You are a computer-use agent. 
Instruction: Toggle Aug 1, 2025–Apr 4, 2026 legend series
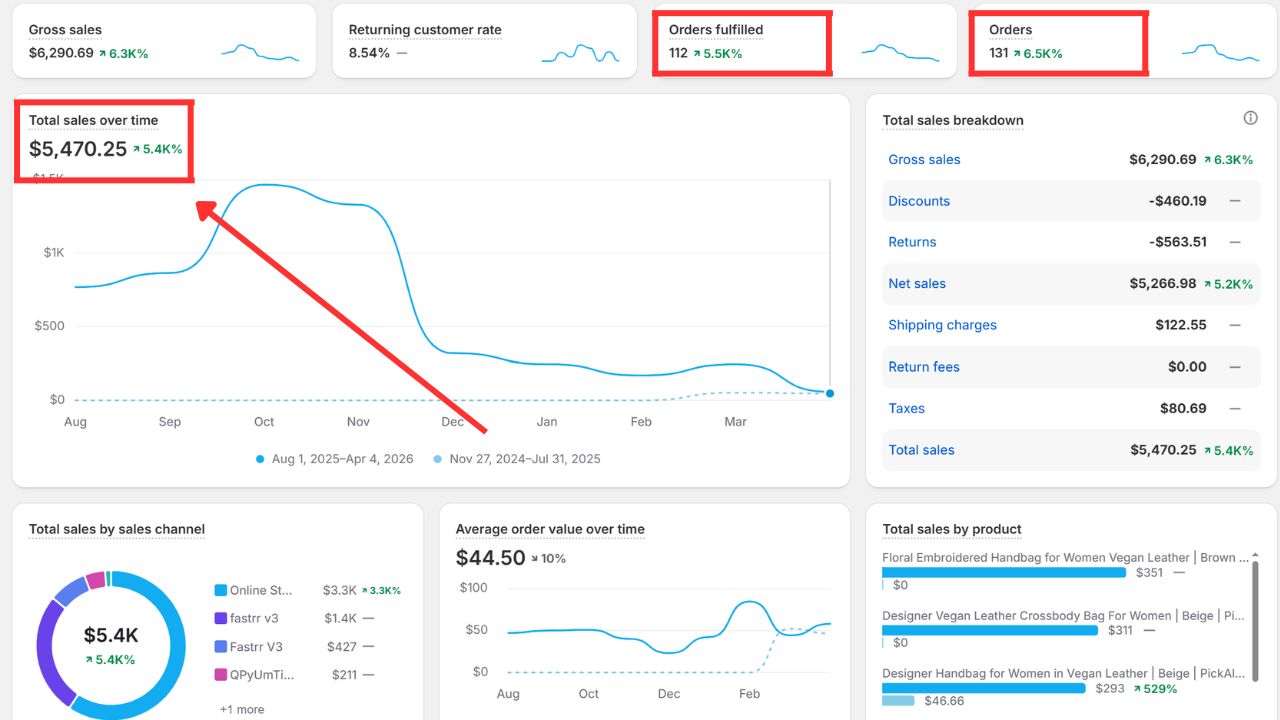pyautogui.click(x=334, y=459)
